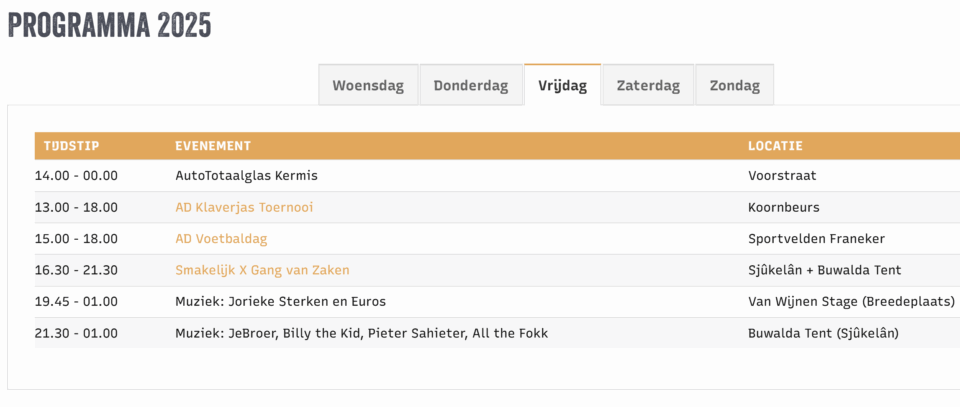Click the Voorstraat location cell
Viewport: 960px width, 407px height.
782,176
